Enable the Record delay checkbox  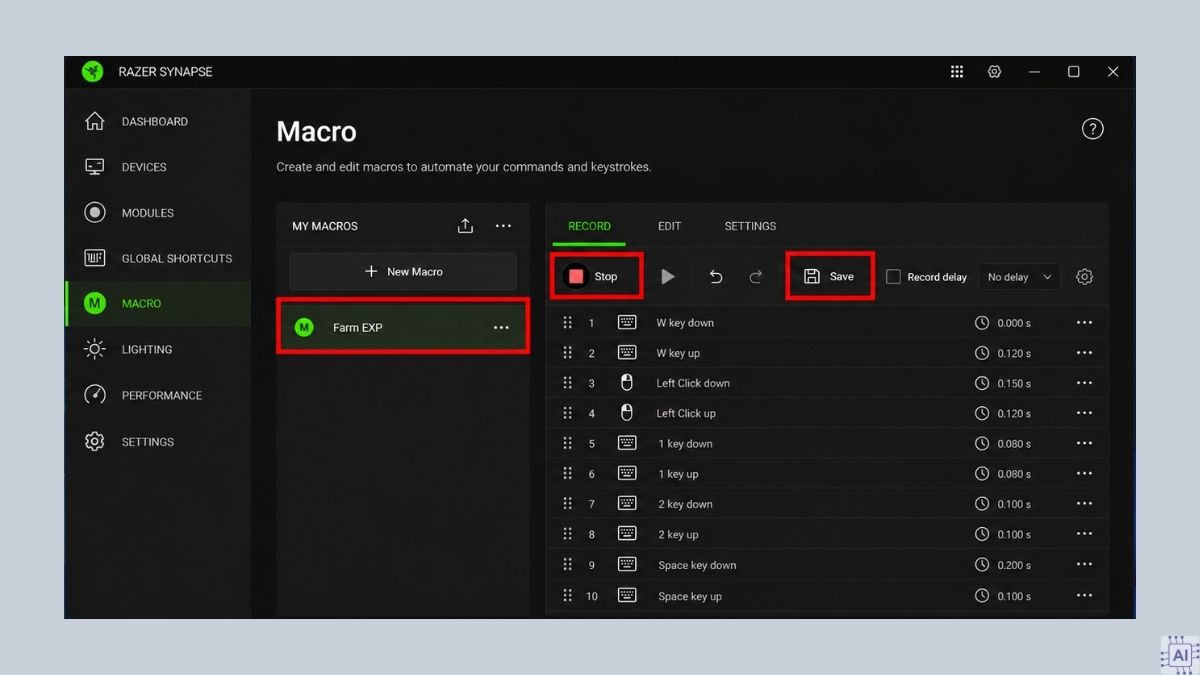pyautogui.click(x=894, y=277)
